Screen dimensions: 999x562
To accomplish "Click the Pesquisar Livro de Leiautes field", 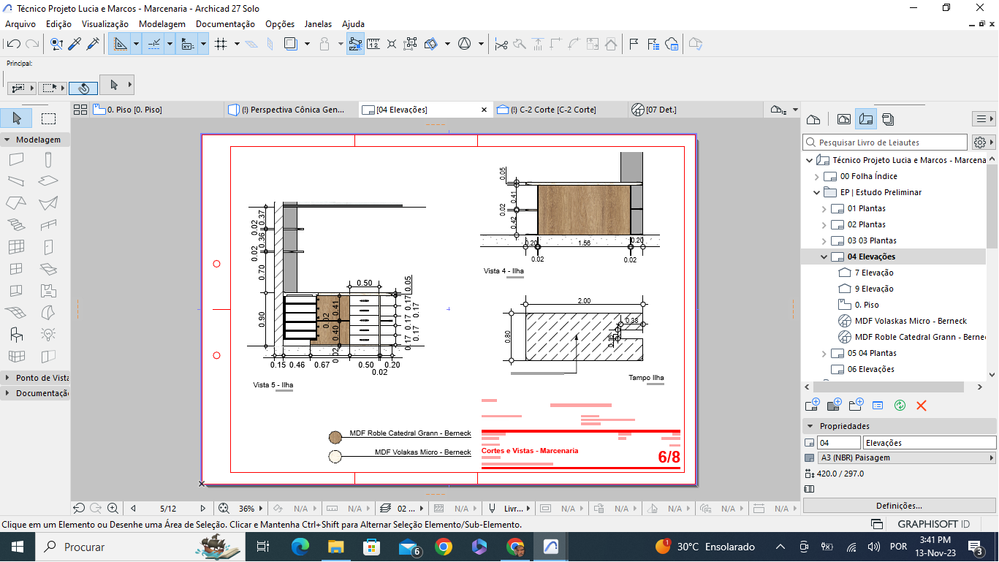I will (886, 143).
